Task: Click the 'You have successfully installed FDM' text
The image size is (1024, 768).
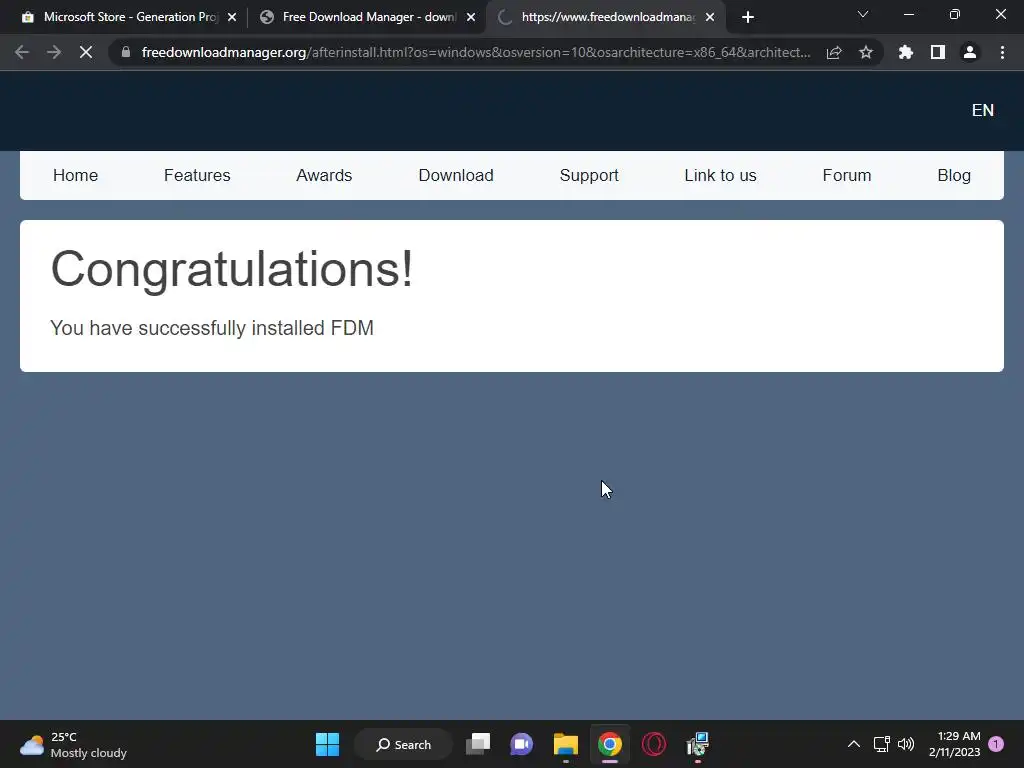Action: click(x=212, y=328)
